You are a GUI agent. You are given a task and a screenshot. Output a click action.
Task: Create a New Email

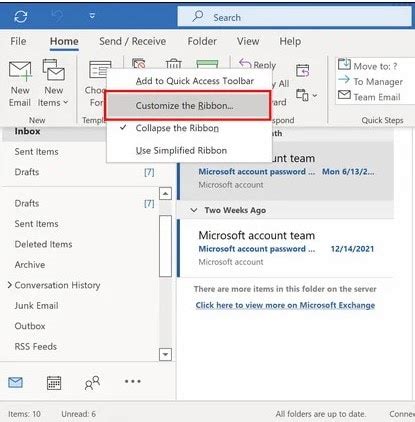[x=20, y=84]
